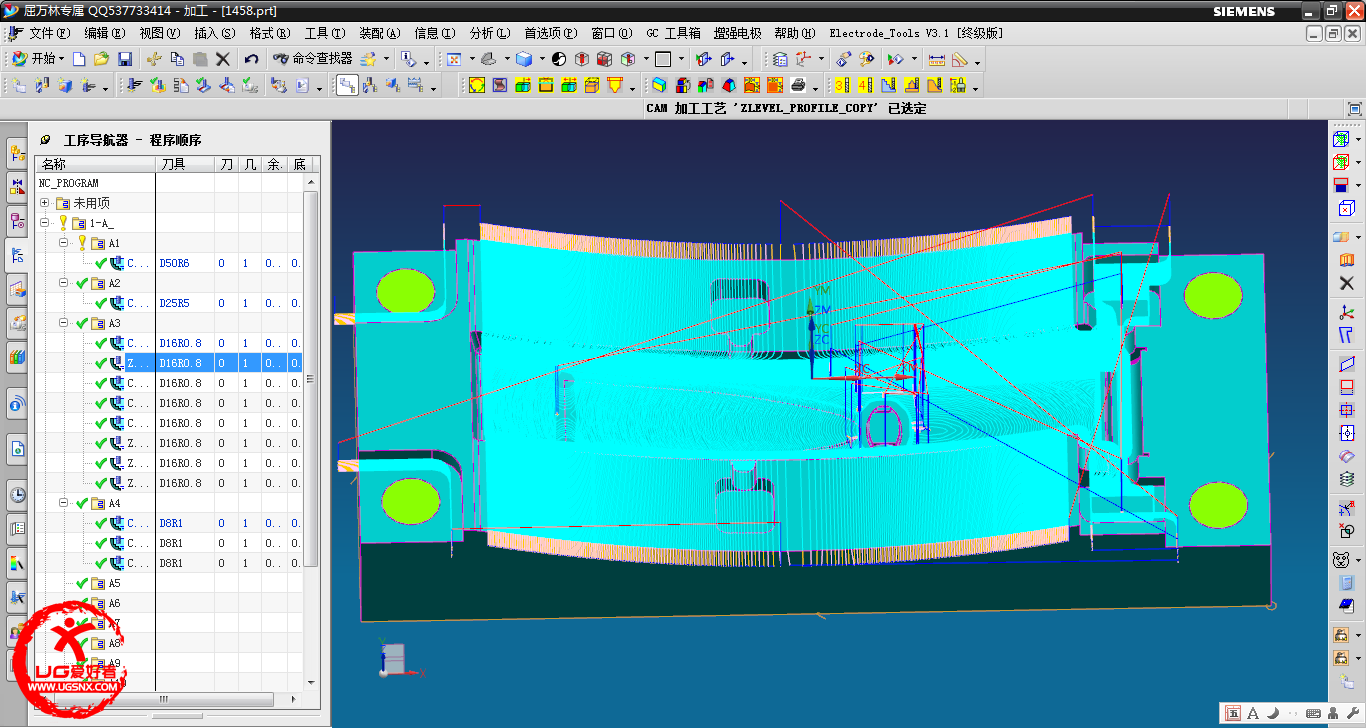The height and width of the screenshot is (728, 1366).
Task: Click the yellow '4' axis icon
Action: pyautogui.click(x=864, y=85)
